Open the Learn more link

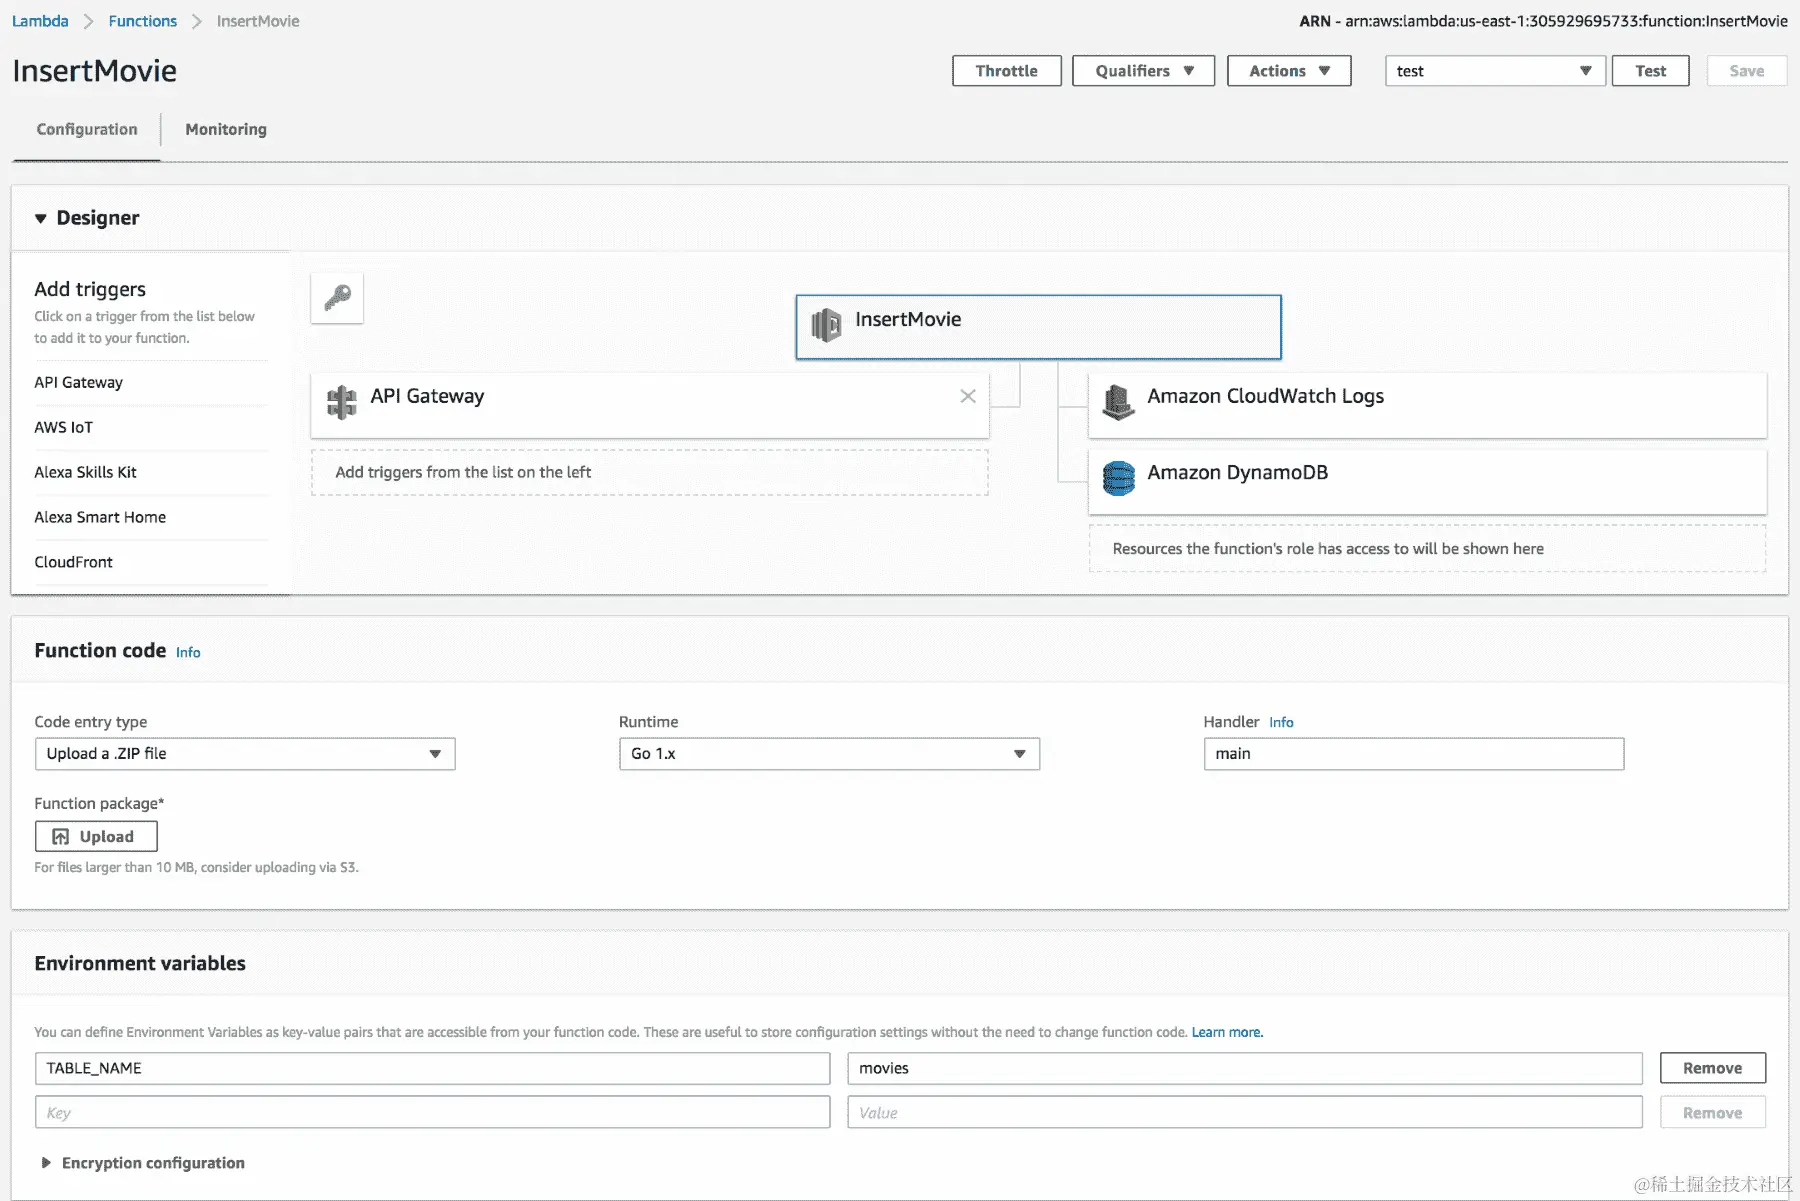point(1227,1033)
